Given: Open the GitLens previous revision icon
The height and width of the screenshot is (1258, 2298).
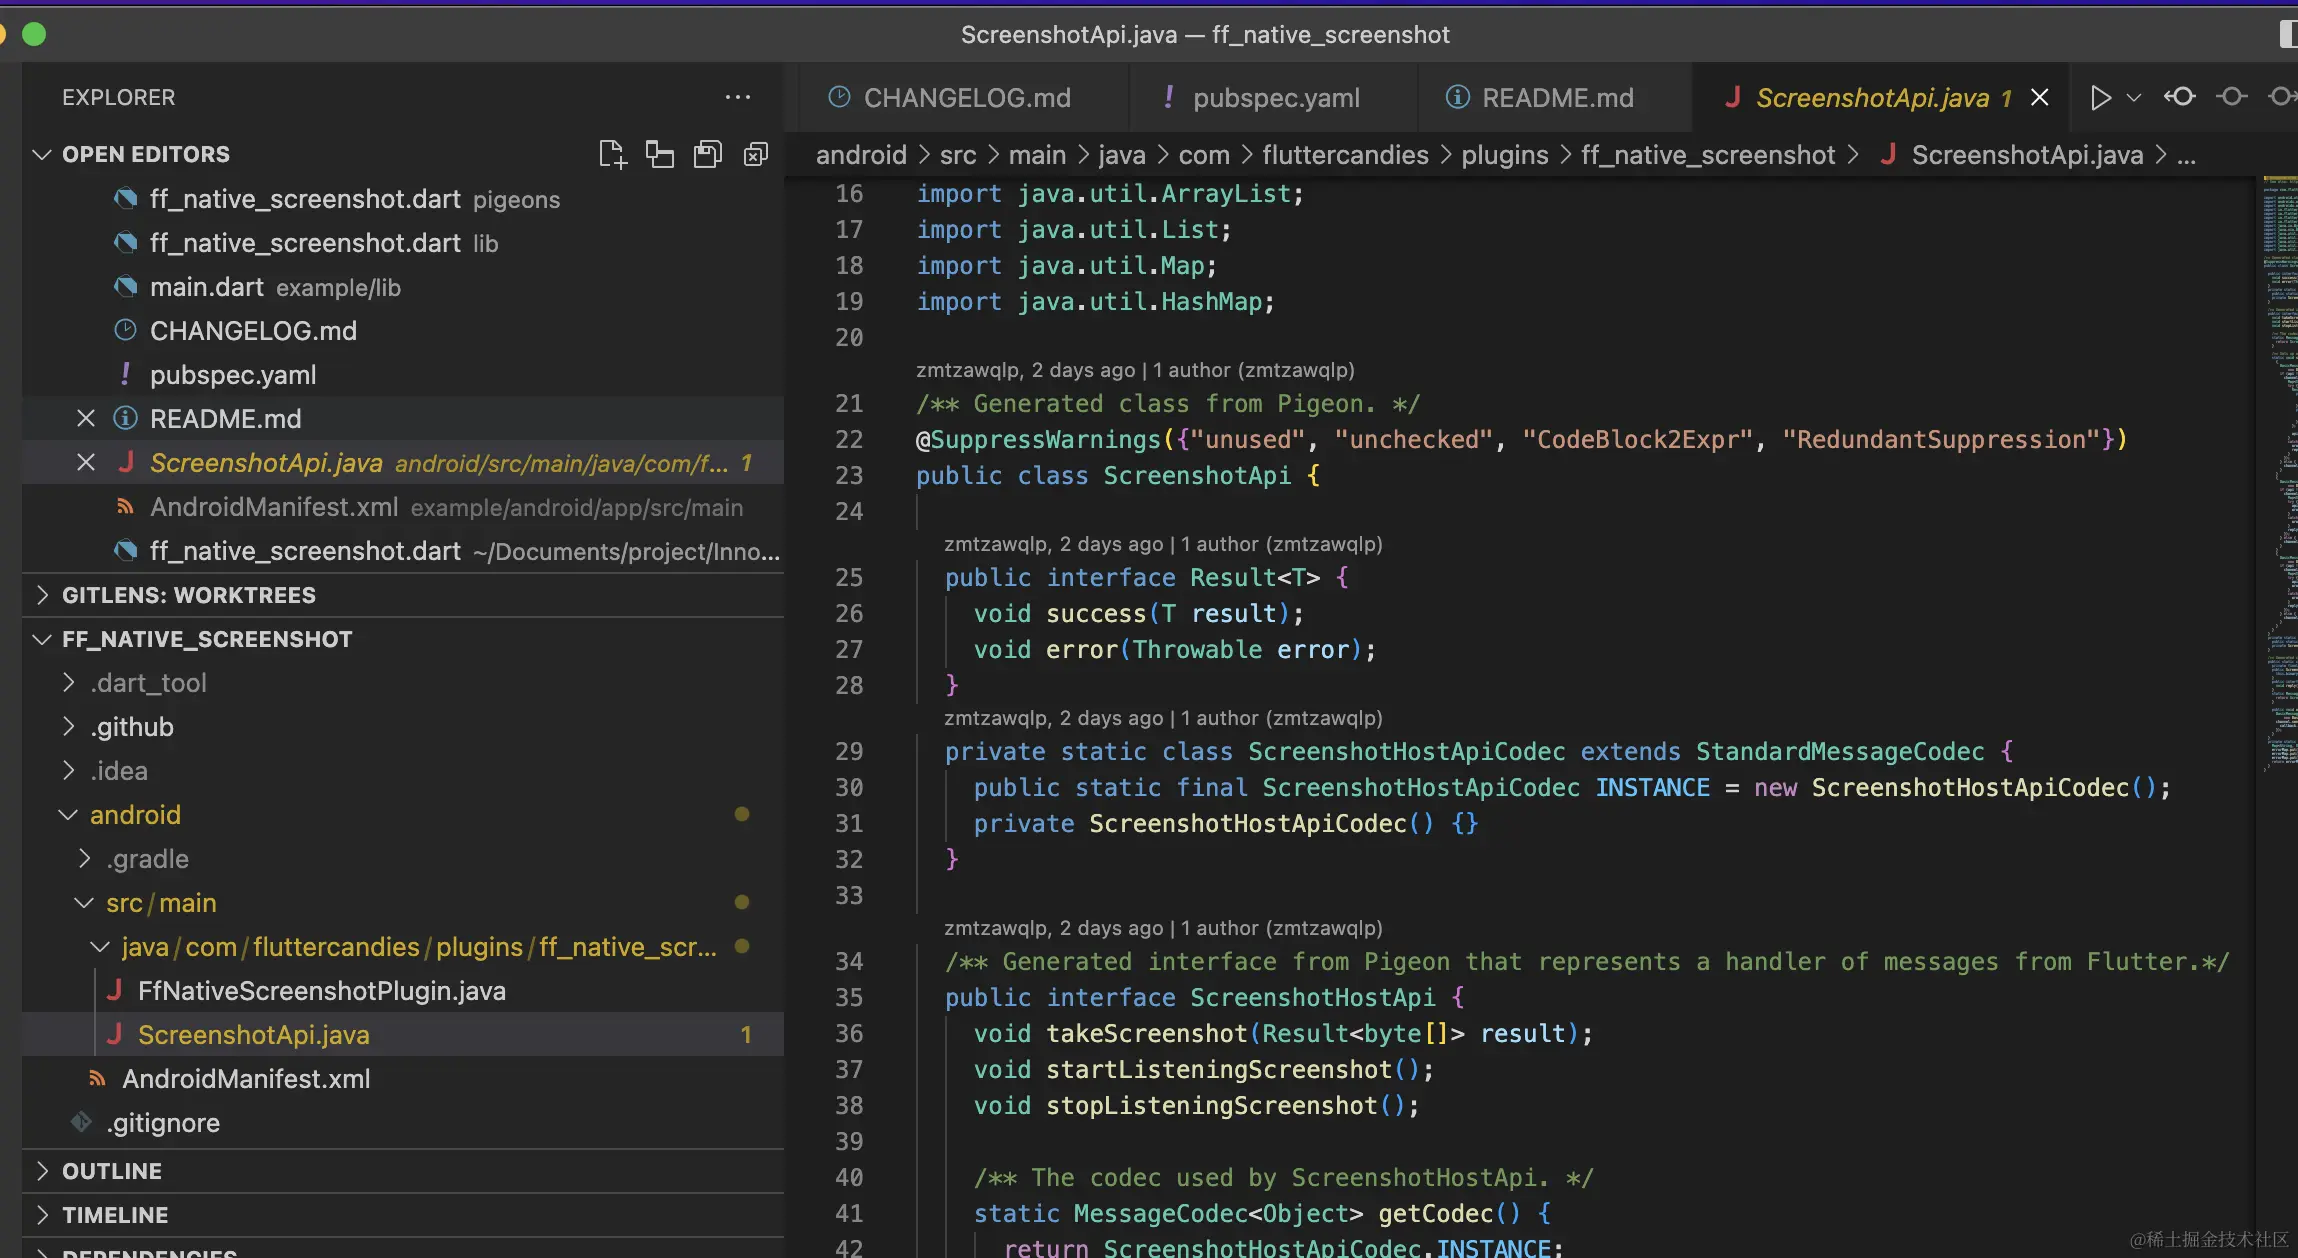Looking at the screenshot, I should pos(2180,97).
